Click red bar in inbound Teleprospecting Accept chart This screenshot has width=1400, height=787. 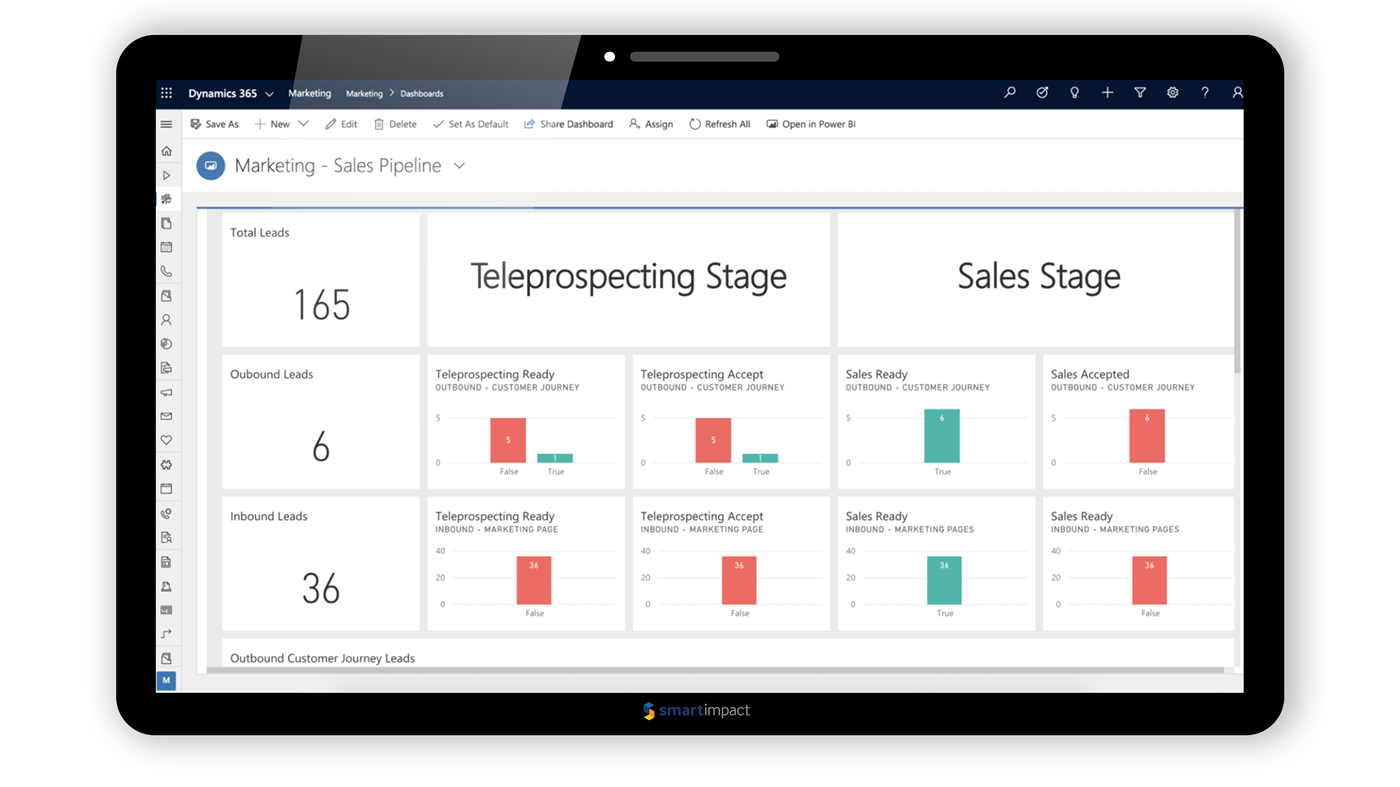click(x=739, y=581)
